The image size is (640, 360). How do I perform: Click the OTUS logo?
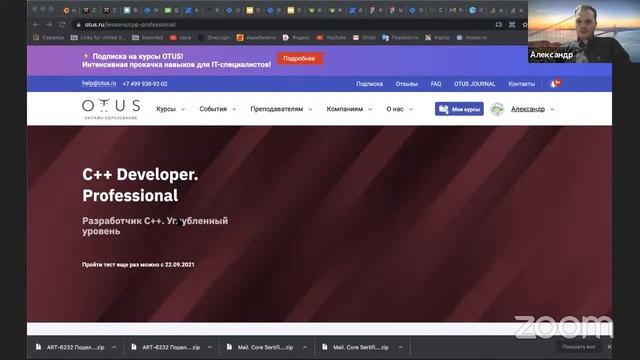111,109
